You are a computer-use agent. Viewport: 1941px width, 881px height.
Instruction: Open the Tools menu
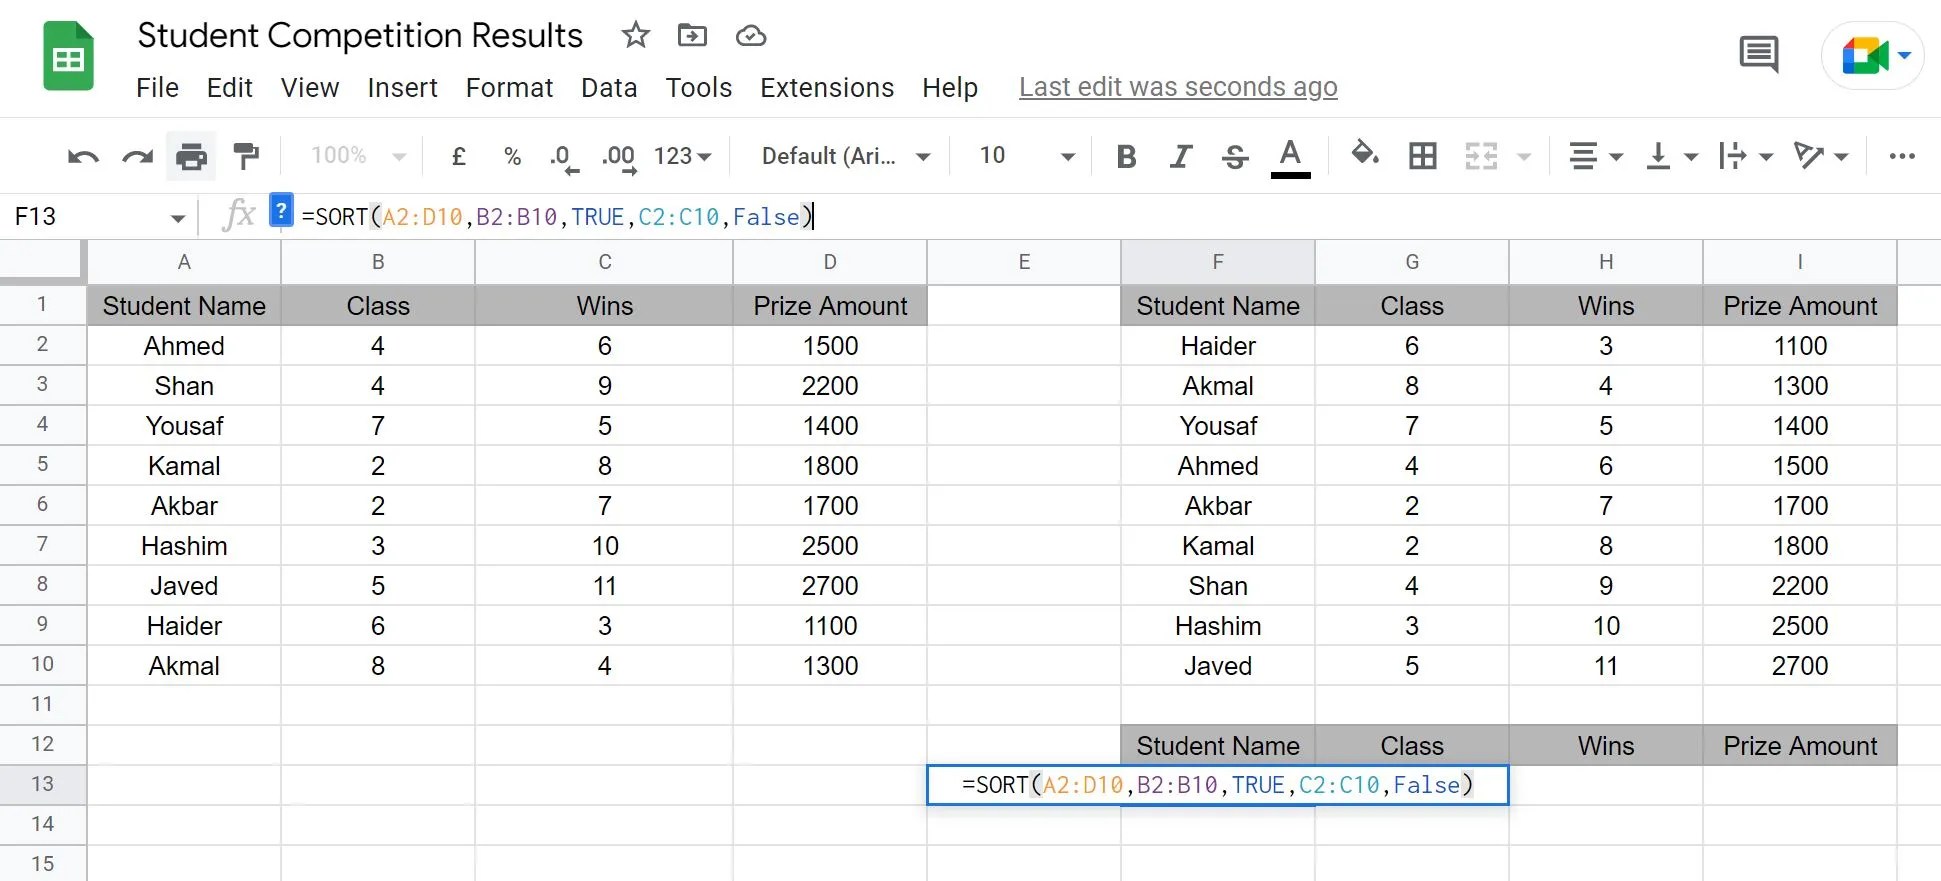(x=699, y=88)
